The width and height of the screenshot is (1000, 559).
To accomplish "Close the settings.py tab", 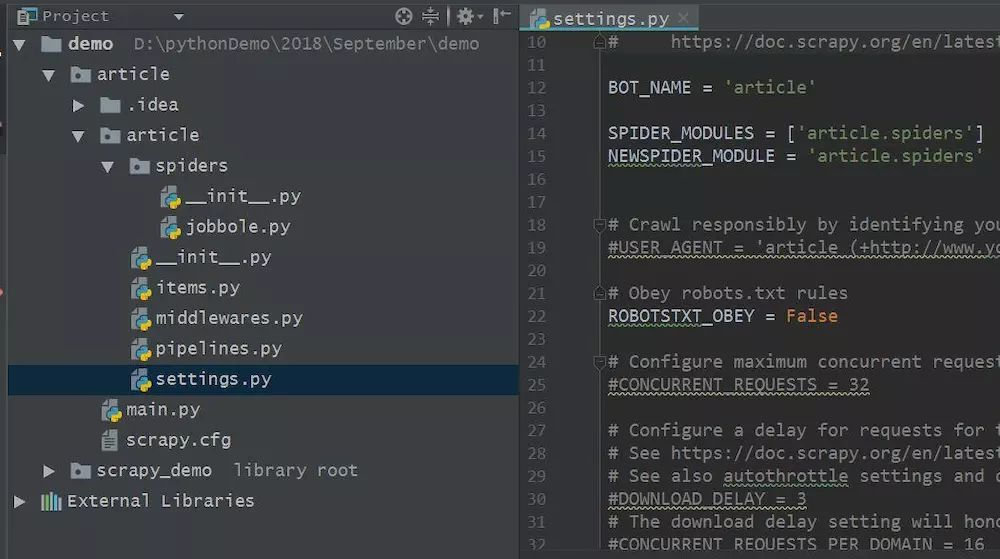I will click(683, 18).
